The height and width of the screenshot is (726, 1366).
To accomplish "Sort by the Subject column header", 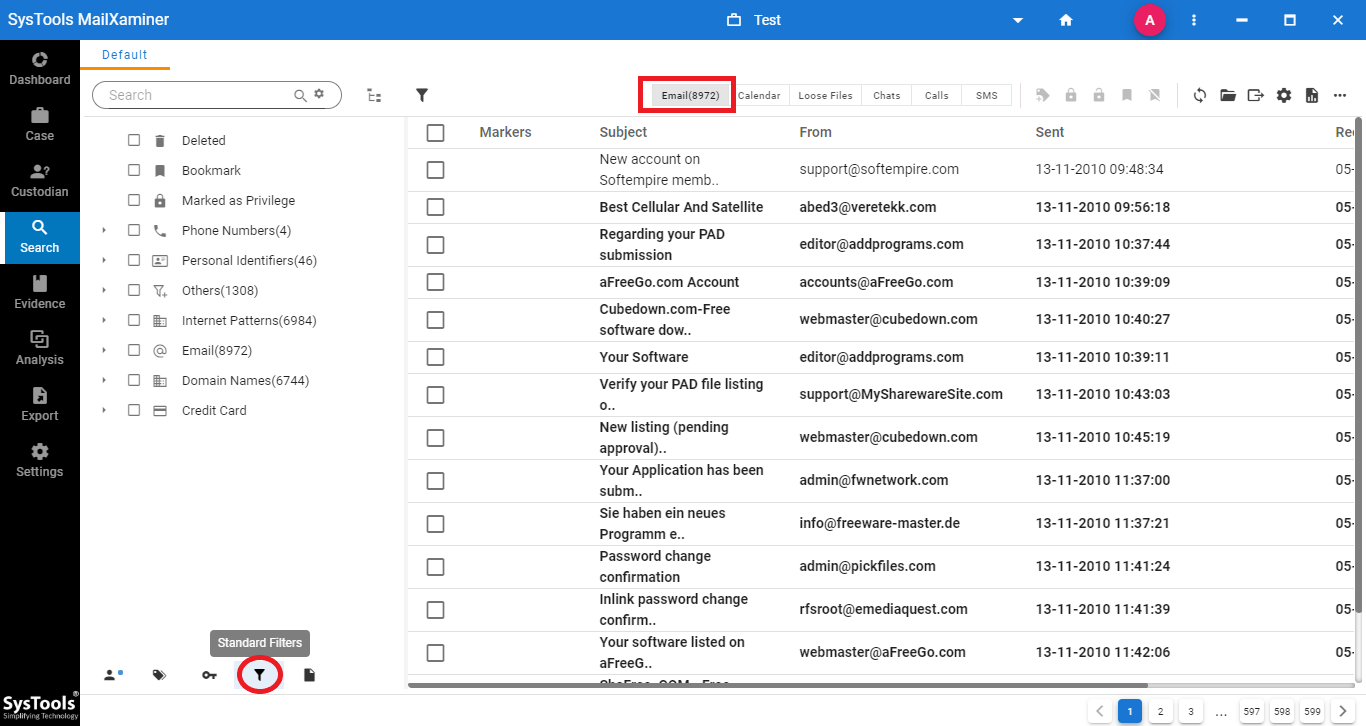I will coord(623,132).
